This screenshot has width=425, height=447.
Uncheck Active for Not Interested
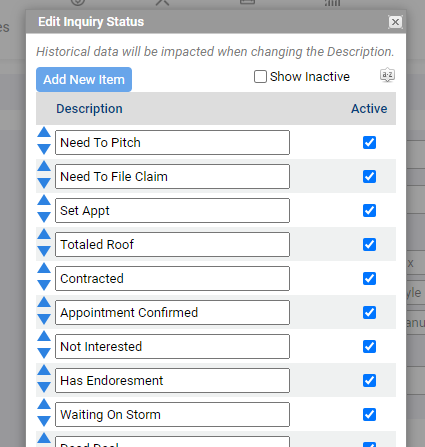[369, 347]
